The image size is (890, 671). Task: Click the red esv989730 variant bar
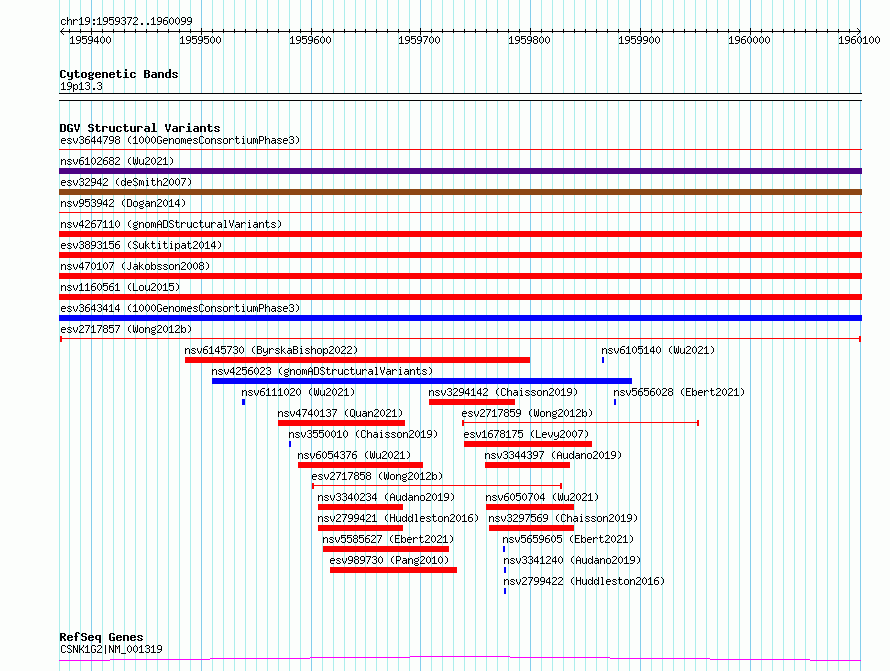(x=393, y=570)
